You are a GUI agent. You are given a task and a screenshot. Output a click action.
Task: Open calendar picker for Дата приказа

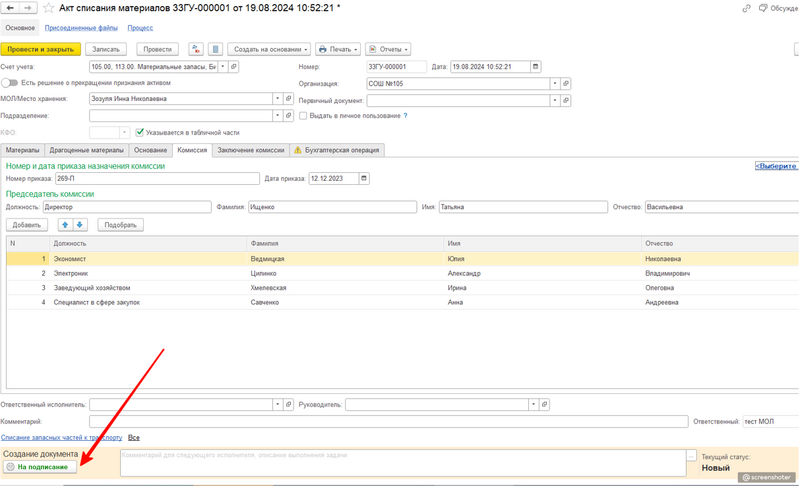click(364, 179)
